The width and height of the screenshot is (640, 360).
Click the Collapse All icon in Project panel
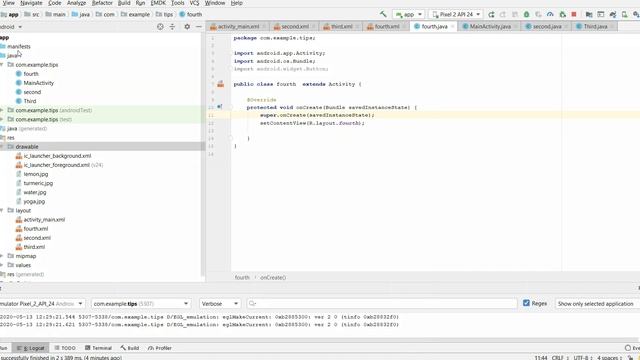(x=172, y=27)
